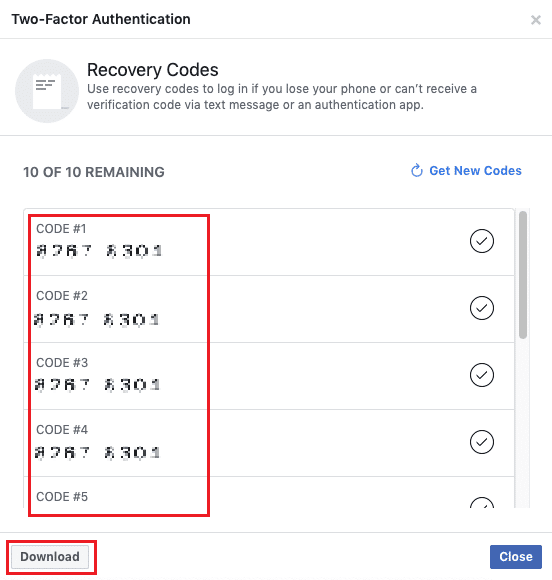This screenshot has width=552, height=580.
Task: Toggle the checkmark circle for Code #2
Action: pyautogui.click(x=482, y=308)
